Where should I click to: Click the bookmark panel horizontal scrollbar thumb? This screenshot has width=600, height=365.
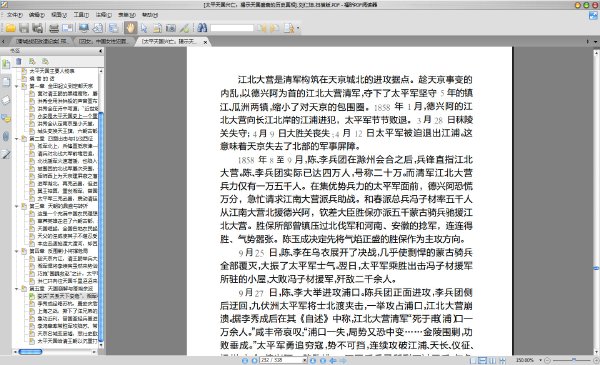[30, 352]
